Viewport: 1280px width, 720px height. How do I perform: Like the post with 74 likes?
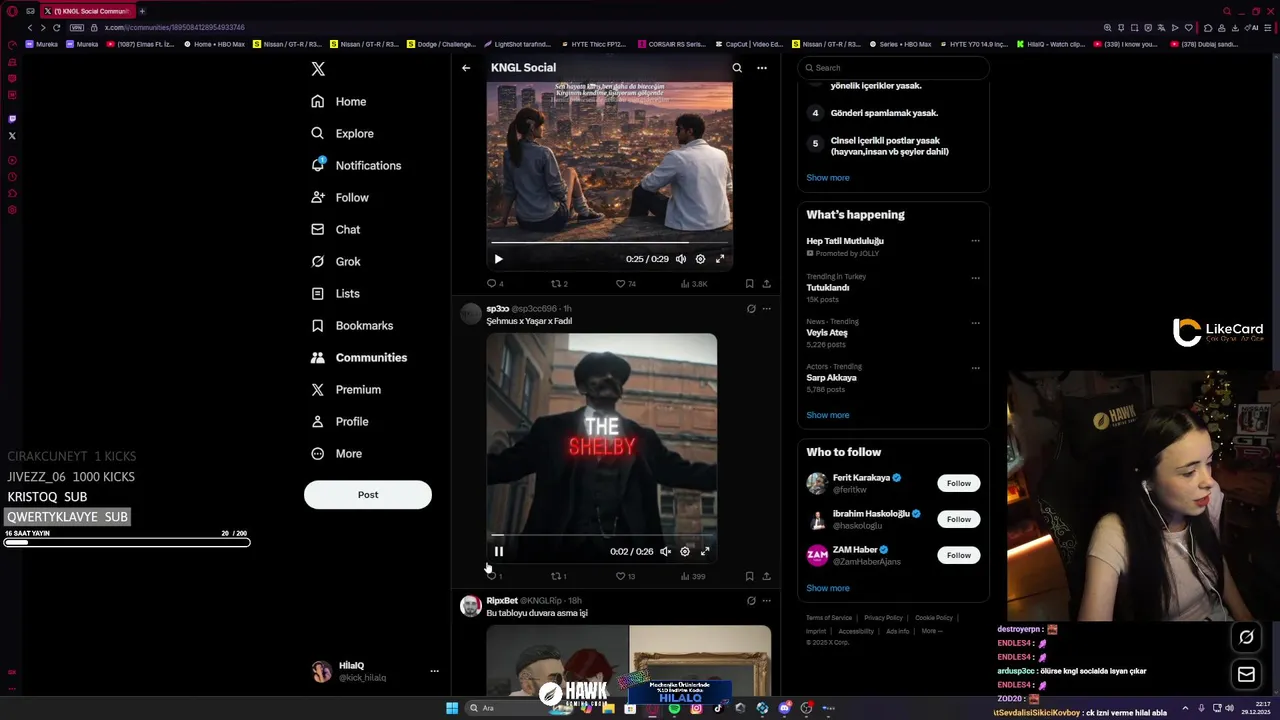(625, 284)
